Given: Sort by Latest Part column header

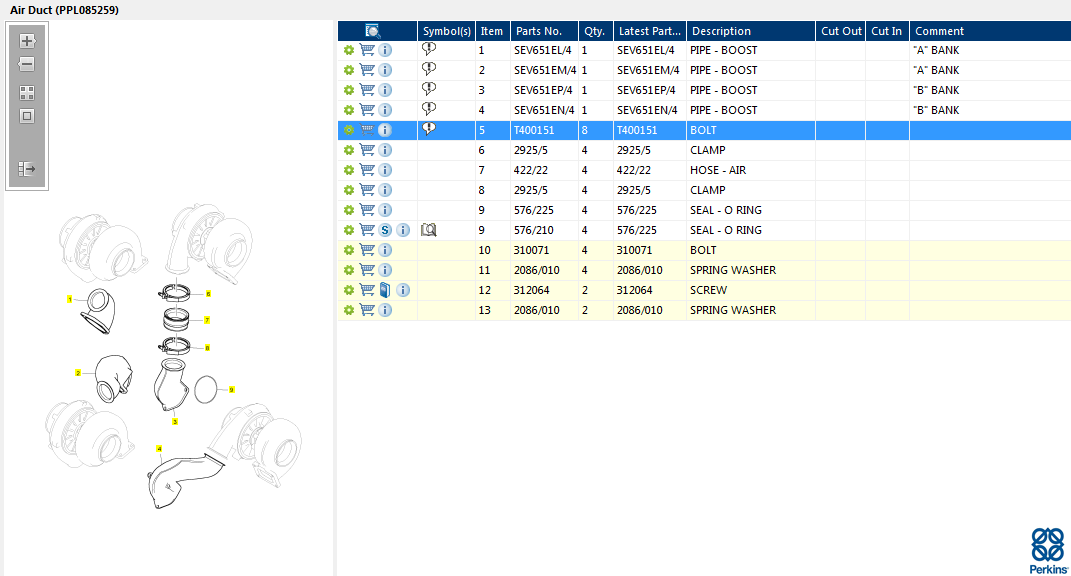Looking at the screenshot, I should tap(650, 31).
